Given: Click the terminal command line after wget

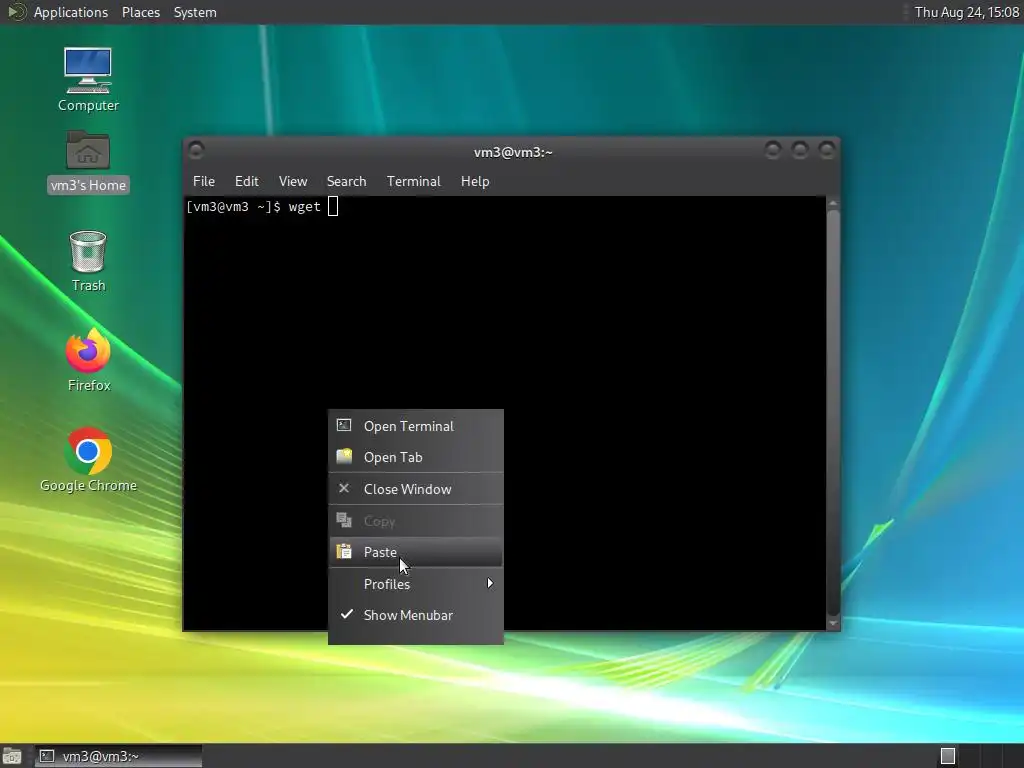Looking at the screenshot, I should [332, 206].
